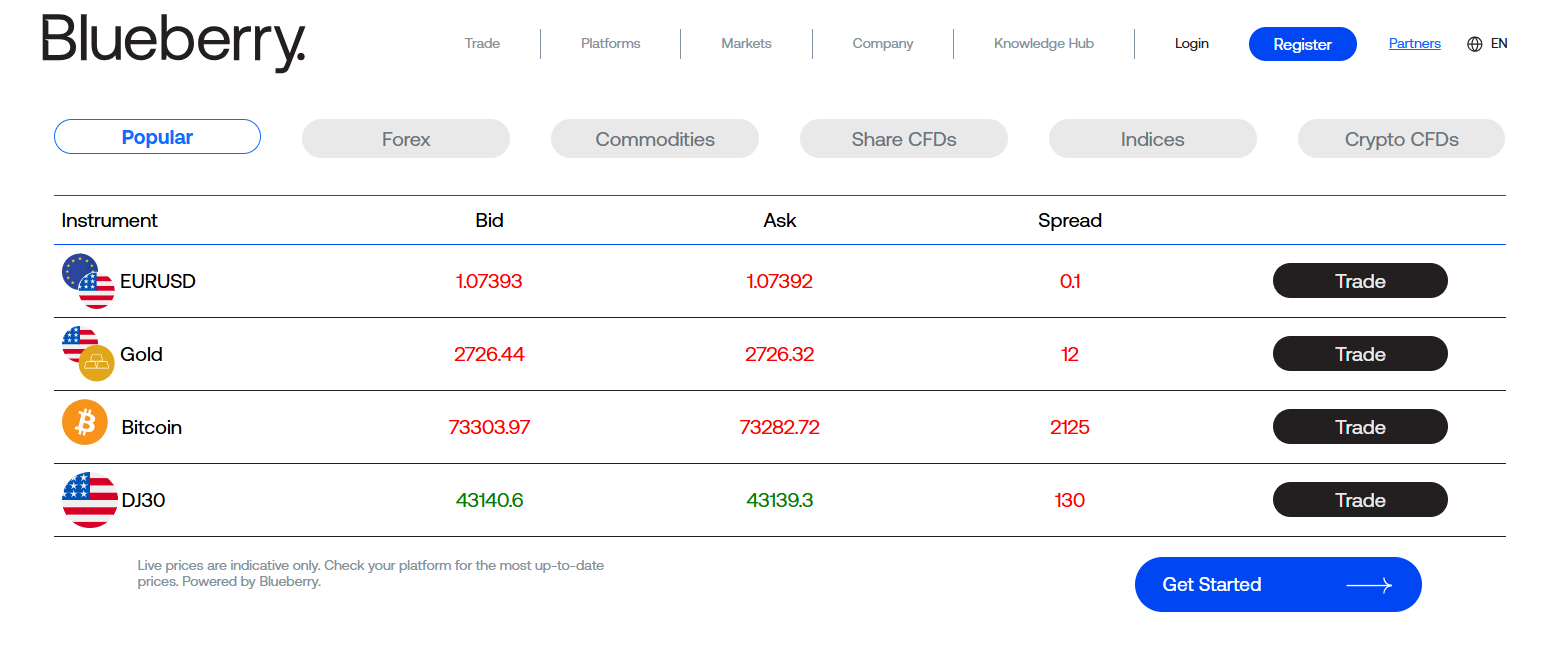Open the Markets menu item

click(x=746, y=44)
